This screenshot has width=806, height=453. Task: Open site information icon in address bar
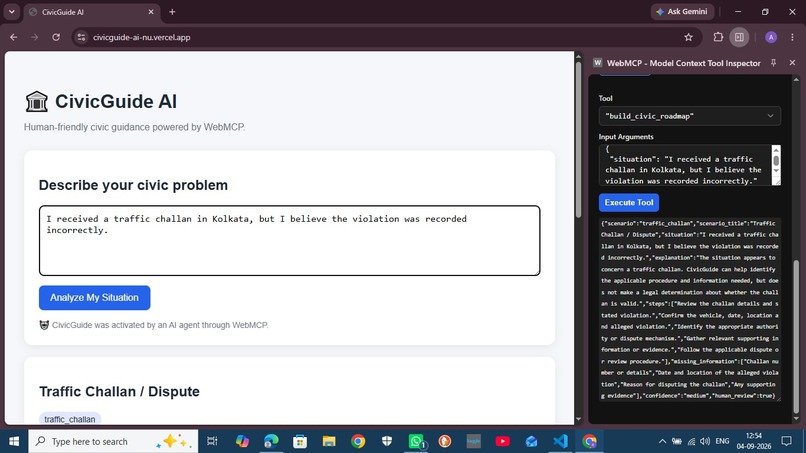pos(81,37)
